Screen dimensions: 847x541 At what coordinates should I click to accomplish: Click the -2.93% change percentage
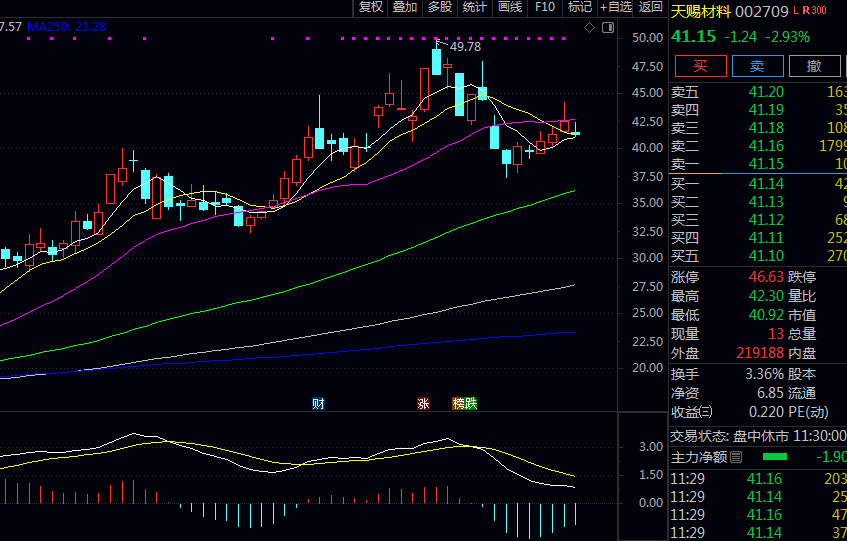tap(787, 37)
